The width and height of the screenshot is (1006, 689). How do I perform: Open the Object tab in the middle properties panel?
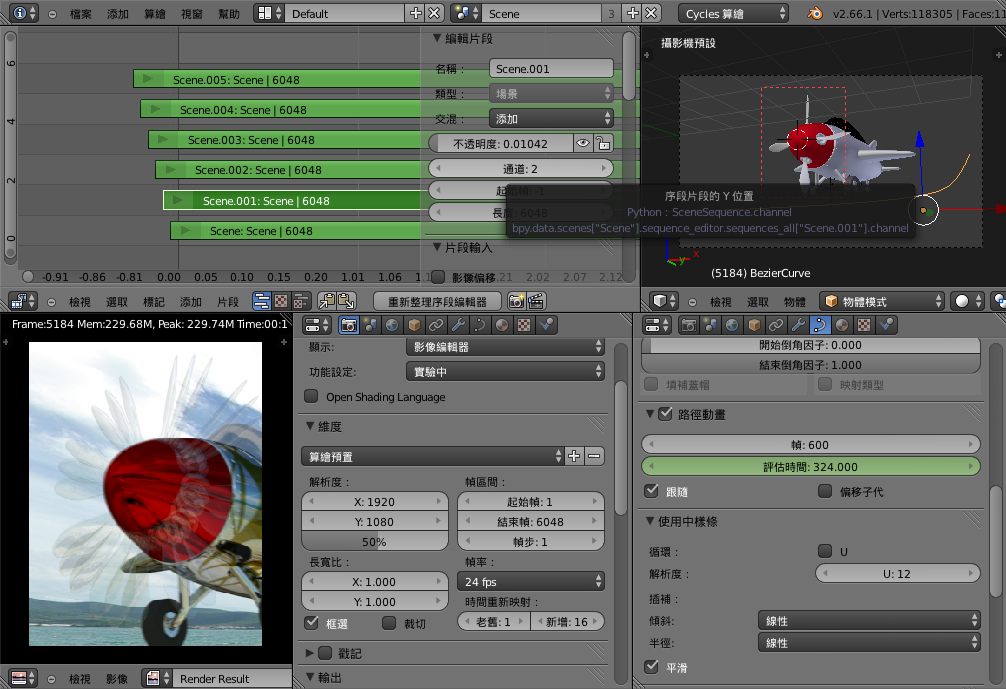[x=414, y=325]
